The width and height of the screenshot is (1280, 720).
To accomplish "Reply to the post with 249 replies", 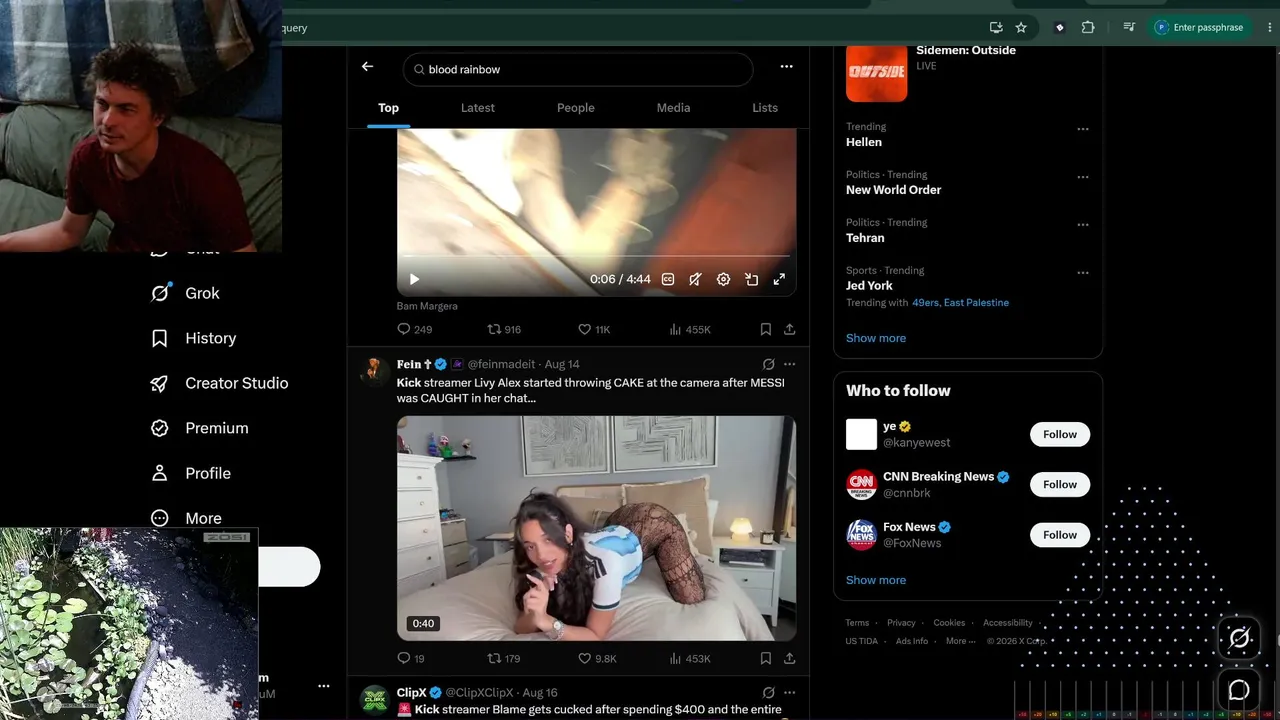I will (415, 329).
